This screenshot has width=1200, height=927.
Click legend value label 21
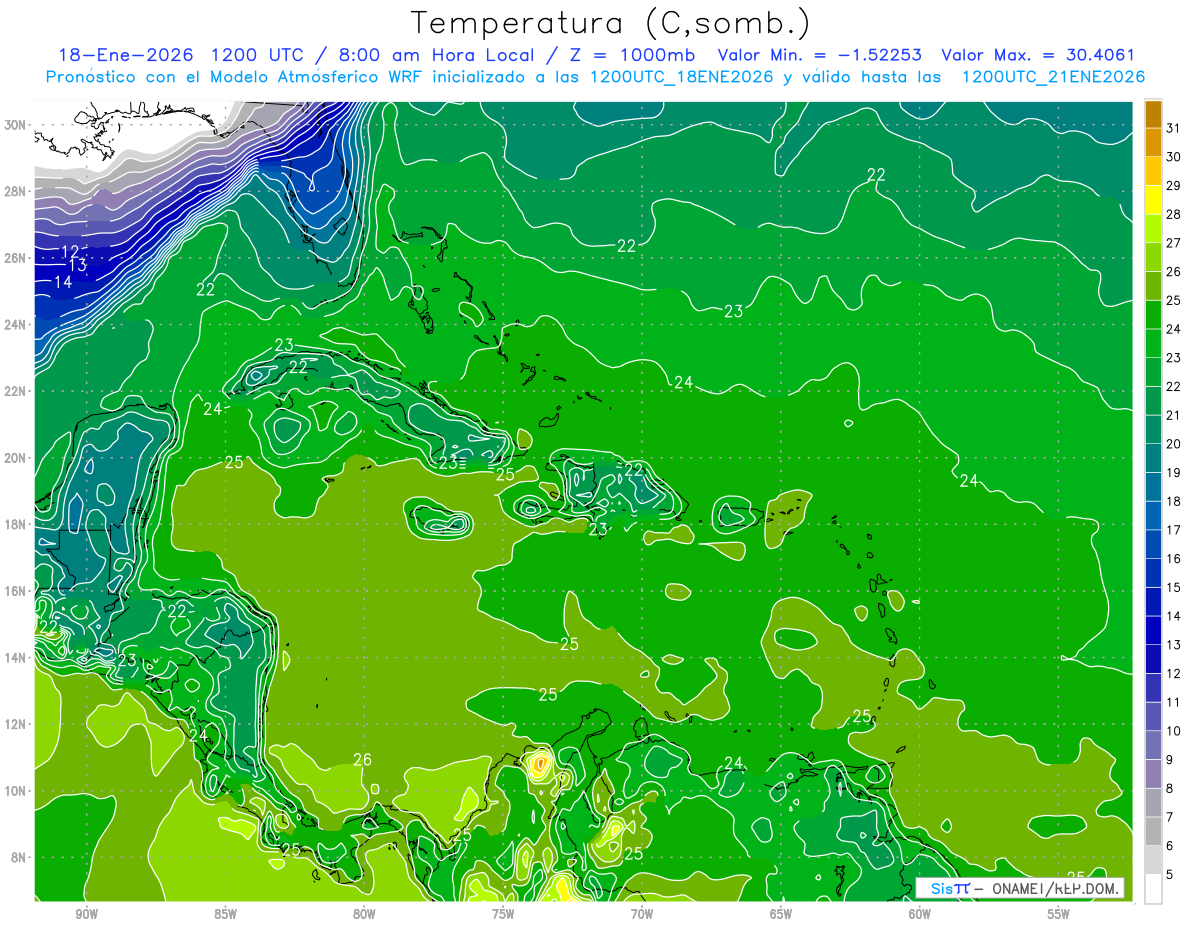(x=1174, y=415)
